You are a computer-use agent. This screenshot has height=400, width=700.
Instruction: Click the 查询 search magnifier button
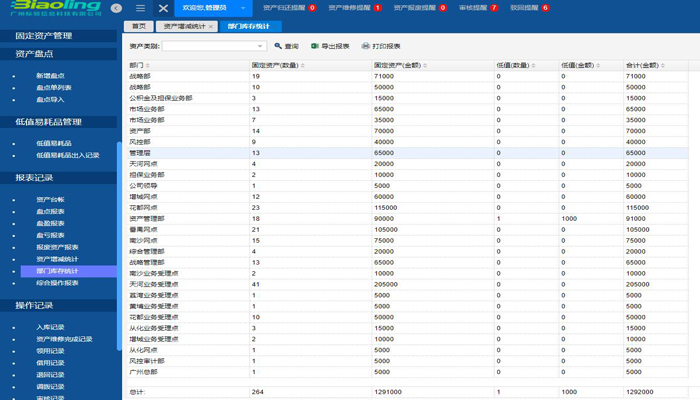(286, 46)
